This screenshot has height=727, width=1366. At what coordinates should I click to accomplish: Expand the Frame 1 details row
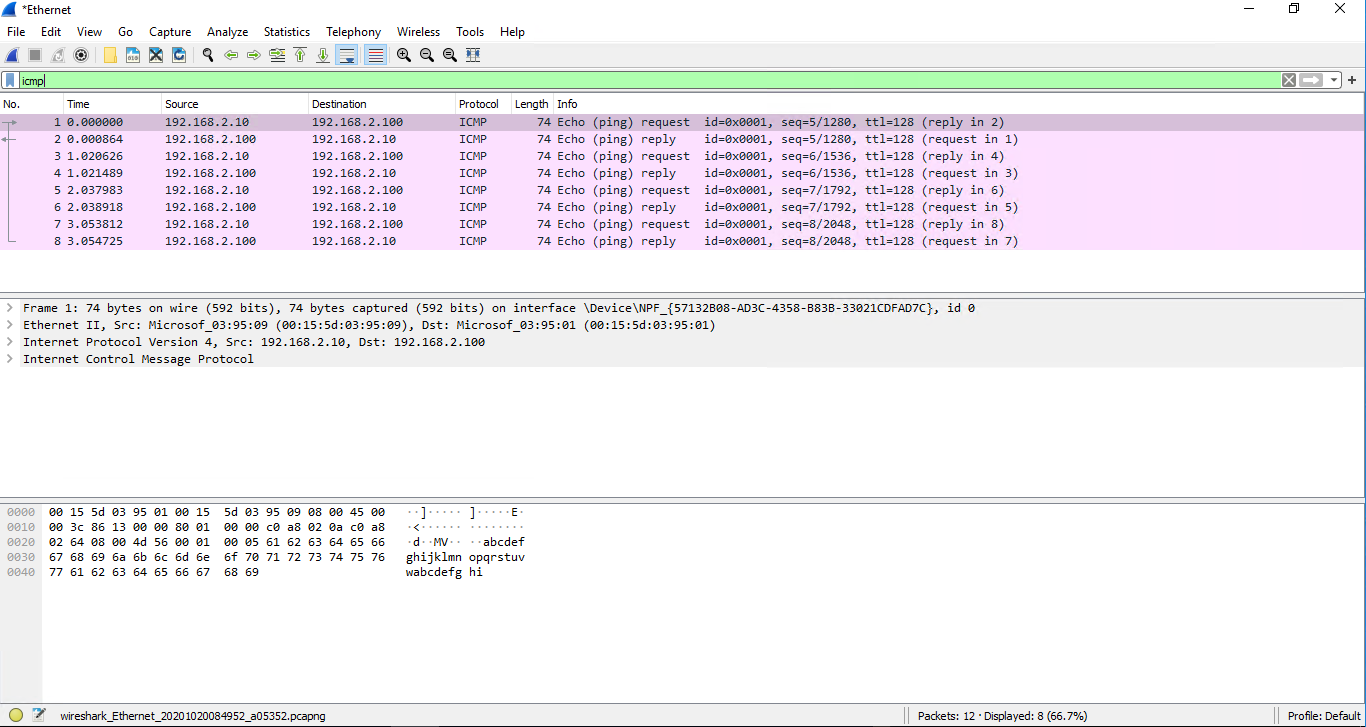(x=10, y=308)
